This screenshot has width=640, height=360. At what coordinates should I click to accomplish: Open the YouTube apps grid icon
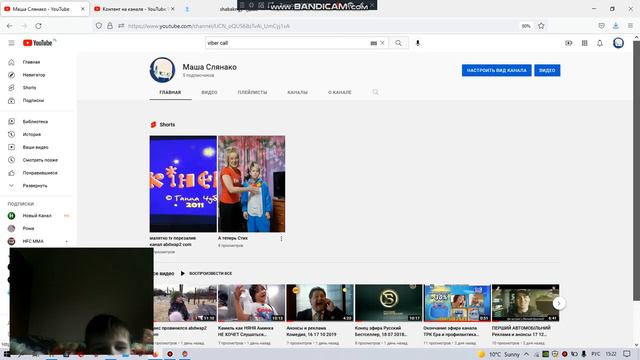coord(584,43)
